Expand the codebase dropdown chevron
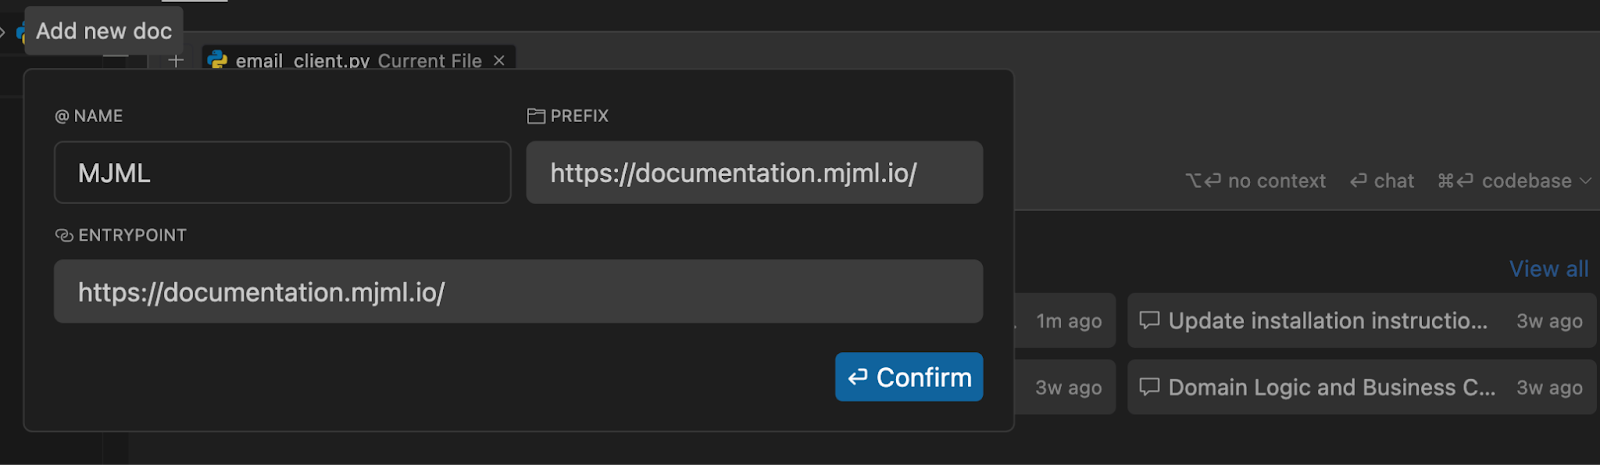1600x465 pixels. tap(1585, 181)
